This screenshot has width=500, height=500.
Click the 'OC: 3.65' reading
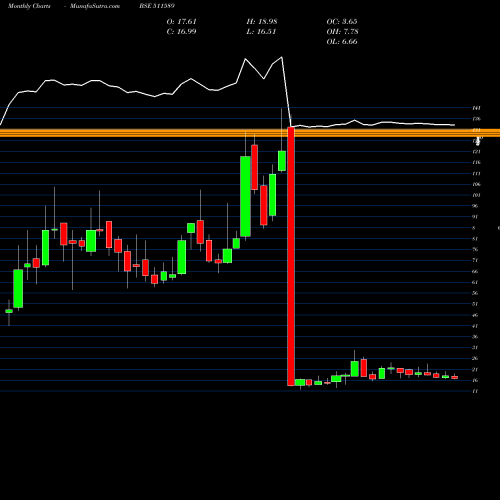342,21
